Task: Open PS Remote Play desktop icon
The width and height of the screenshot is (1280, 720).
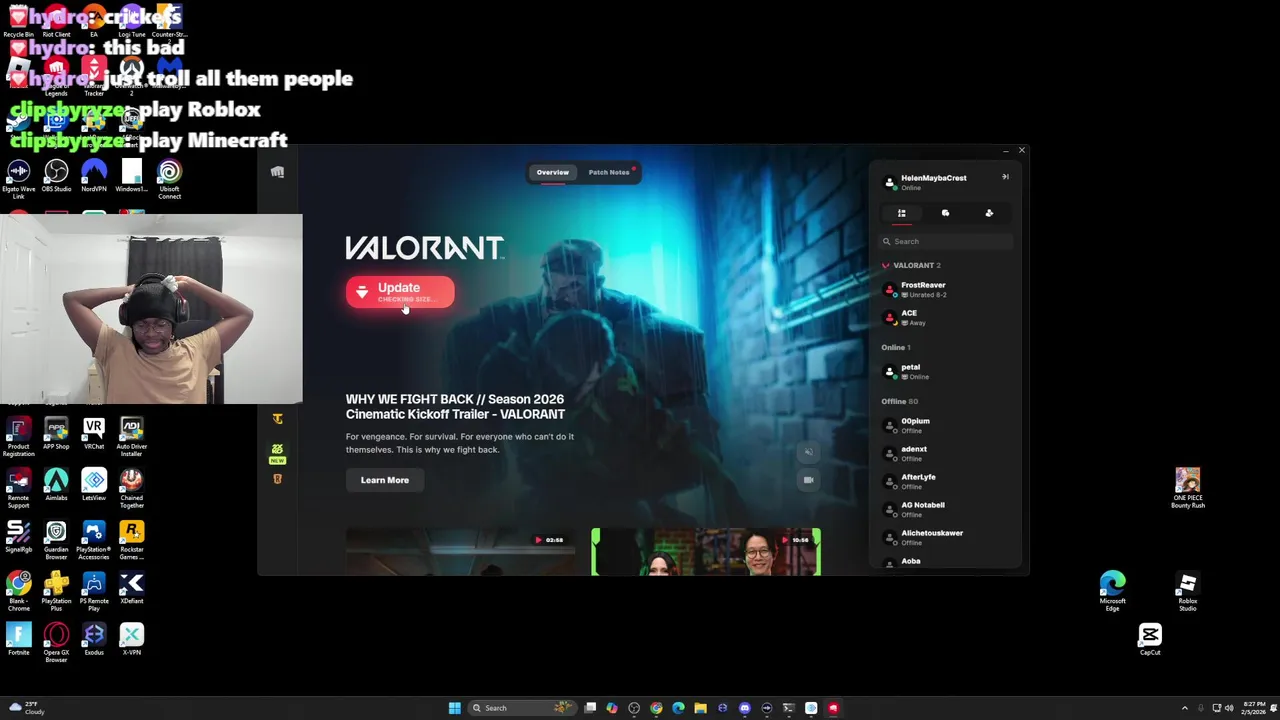Action: [94, 591]
